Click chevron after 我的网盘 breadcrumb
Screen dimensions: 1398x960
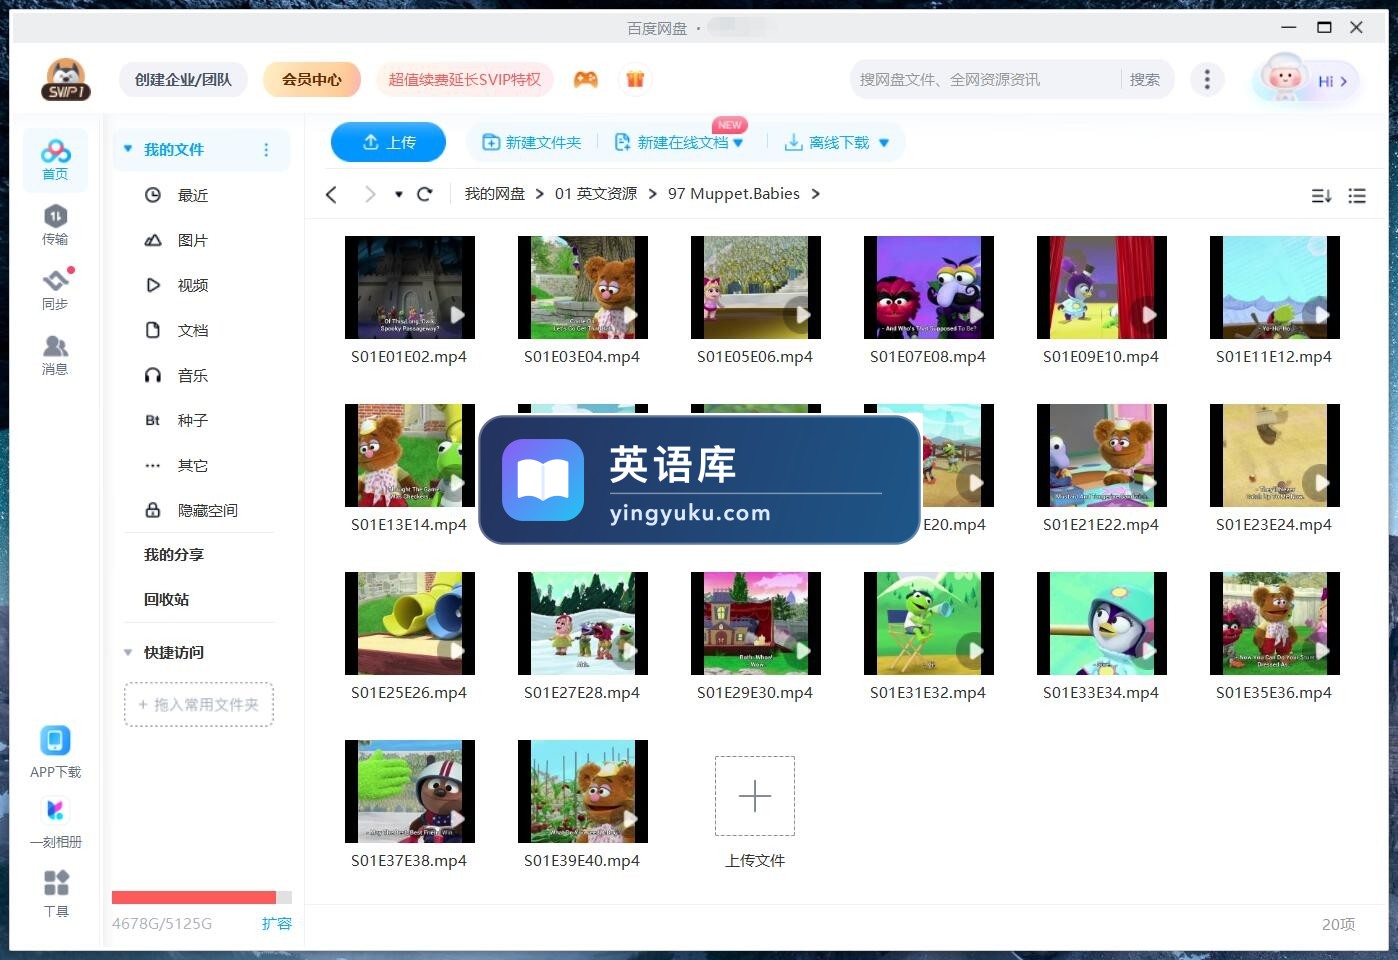(540, 194)
